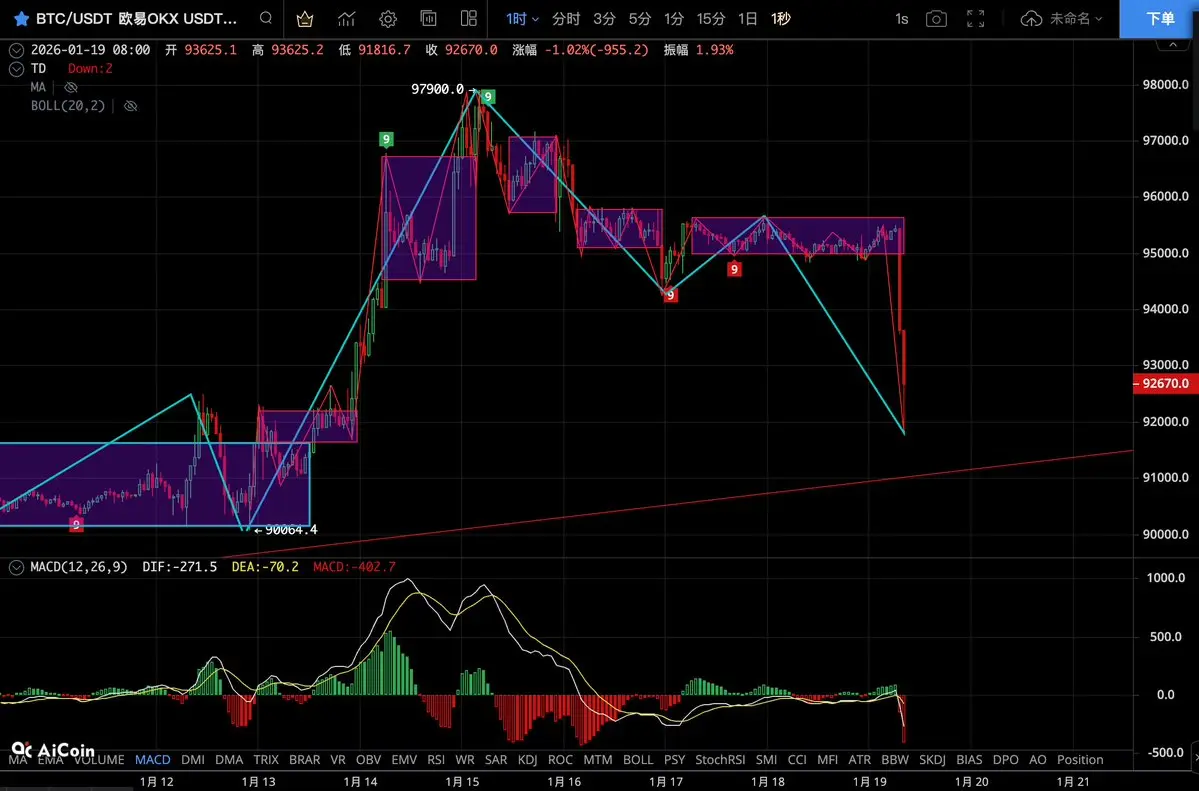Select the PSY indicator tab
The width and height of the screenshot is (1199, 791).
(674, 760)
